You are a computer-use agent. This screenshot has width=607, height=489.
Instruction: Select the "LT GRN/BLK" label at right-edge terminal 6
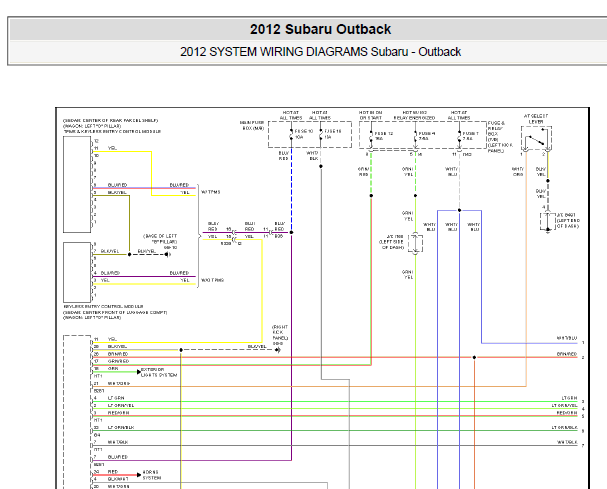564,427
